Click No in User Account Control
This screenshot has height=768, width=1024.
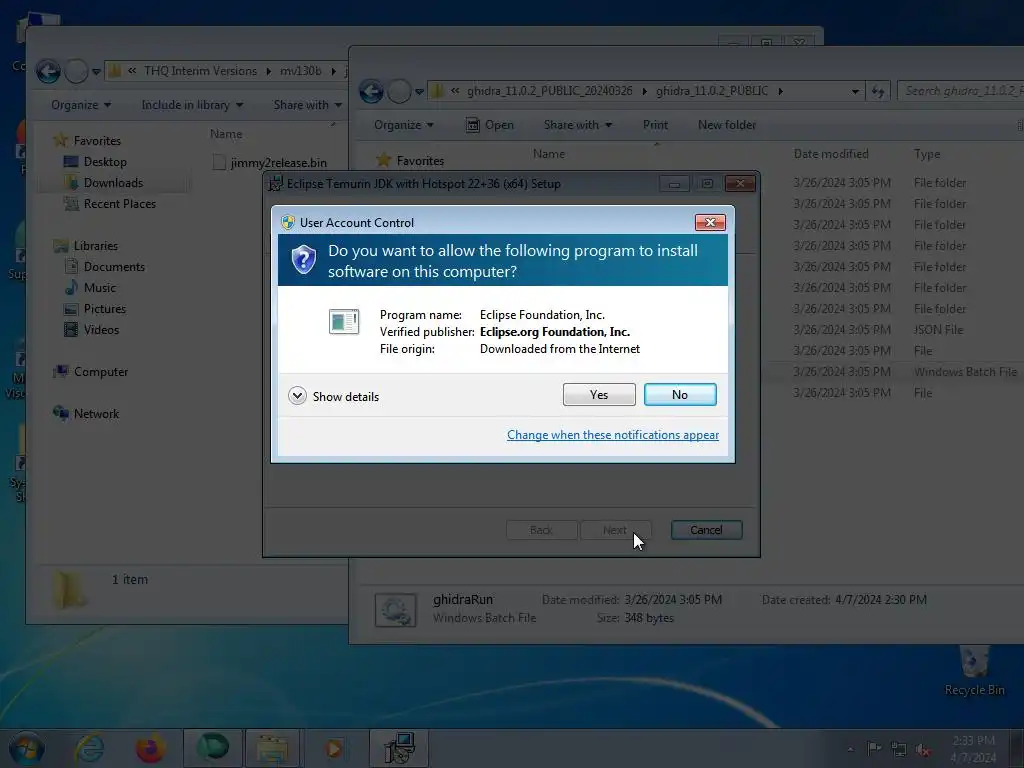click(680, 394)
